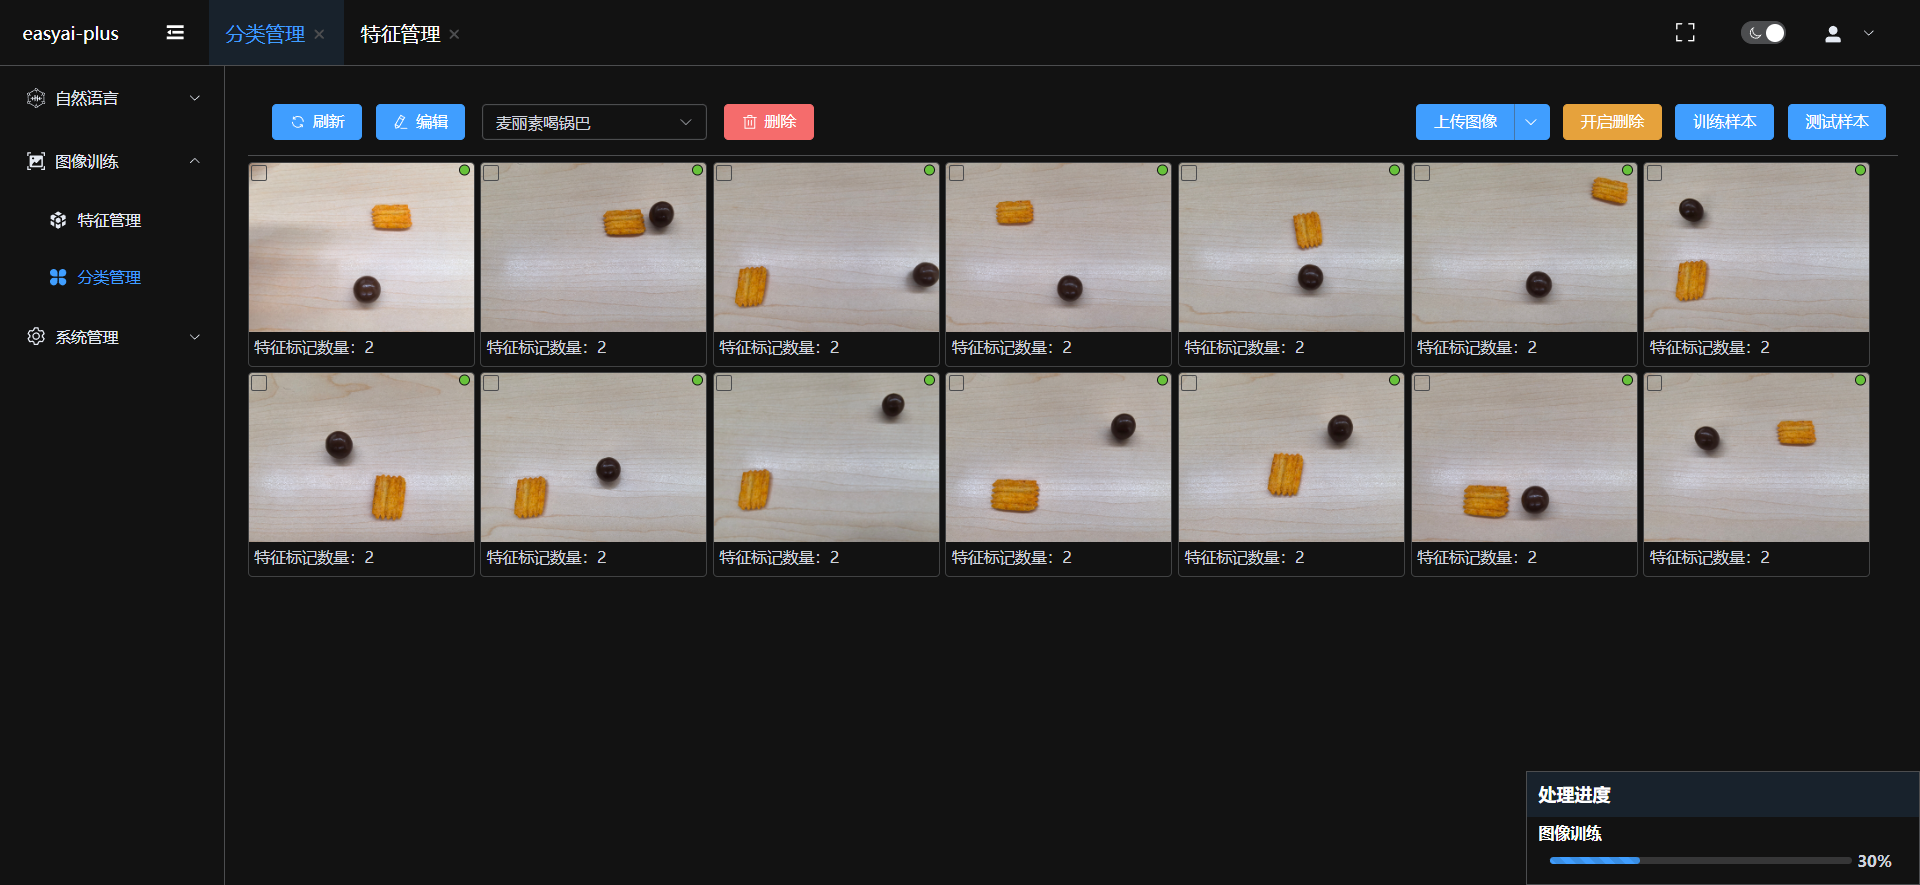Toggle the dark mode switch
1920x885 pixels.
coord(1763,33)
